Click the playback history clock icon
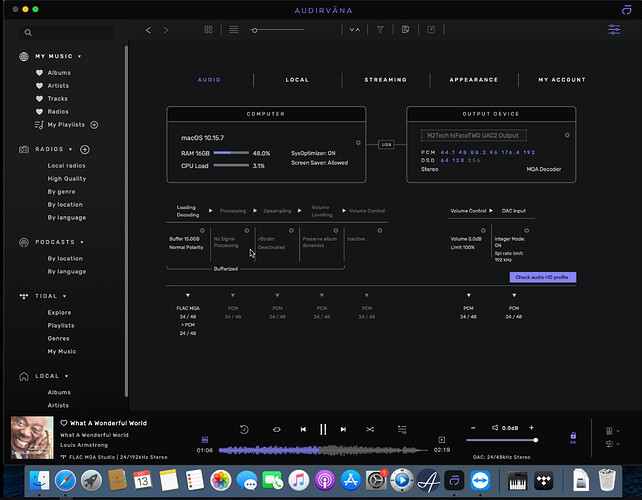The image size is (642, 500). (x=244, y=429)
